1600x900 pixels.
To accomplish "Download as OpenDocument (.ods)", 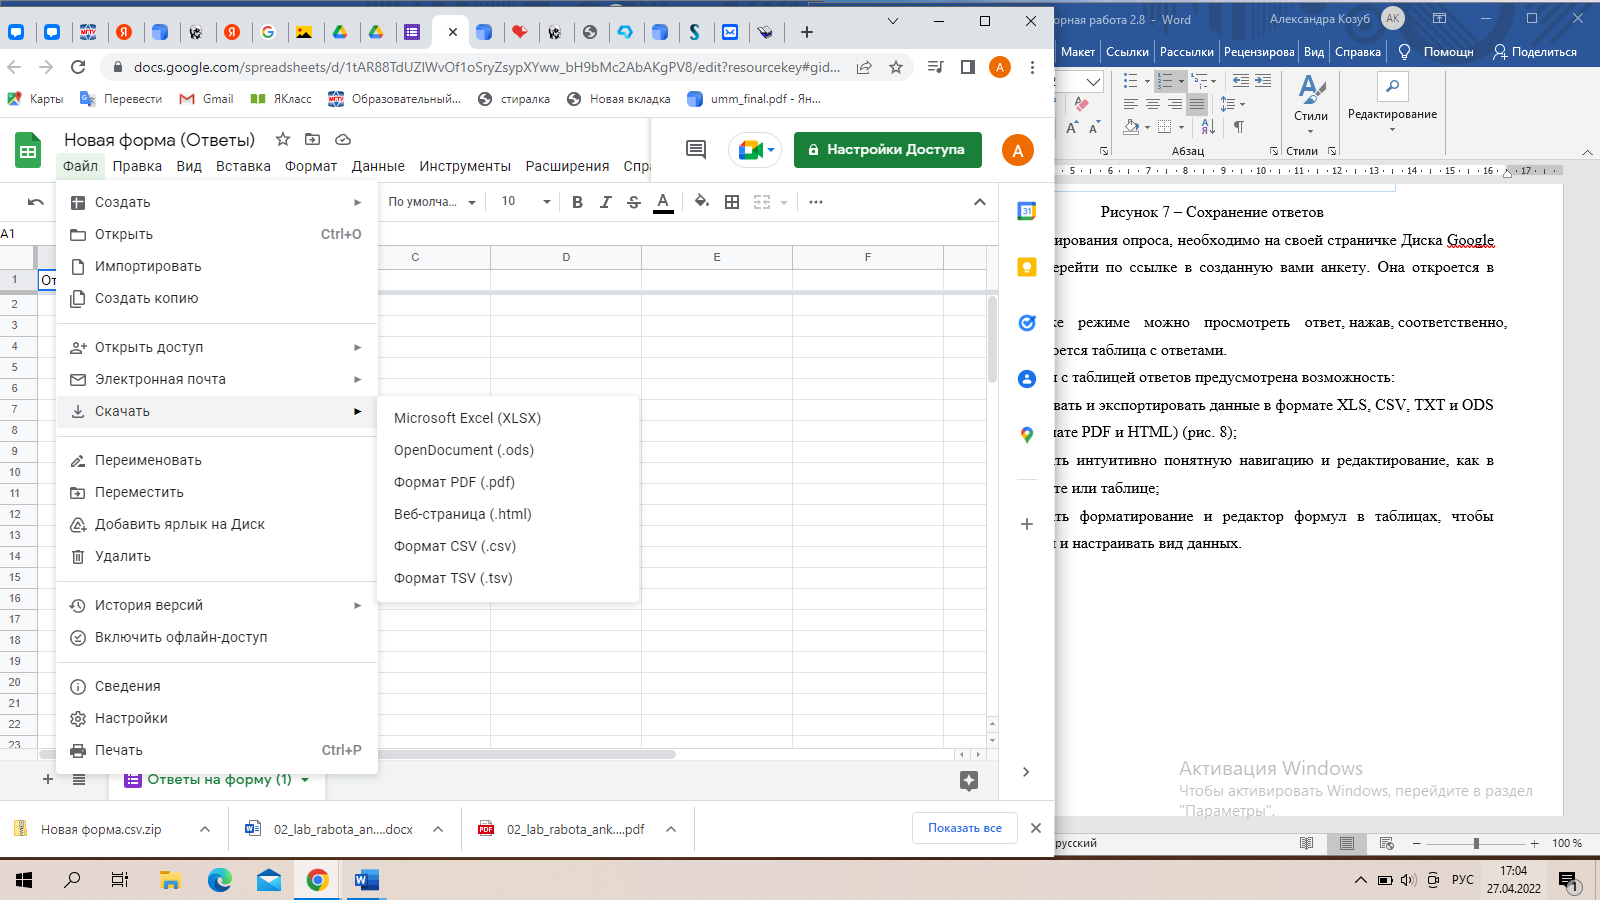I will click(x=508, y=450).
